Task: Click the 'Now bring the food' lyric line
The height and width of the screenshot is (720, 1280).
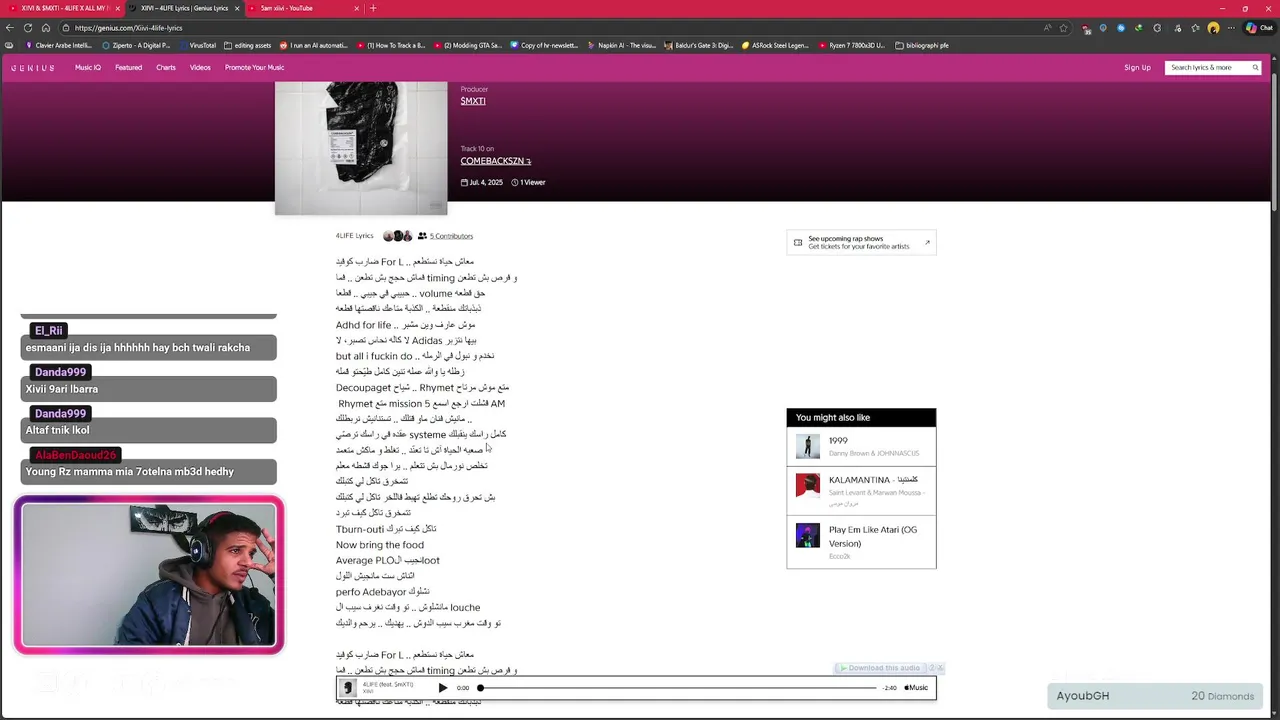Action: click(380, 545)
